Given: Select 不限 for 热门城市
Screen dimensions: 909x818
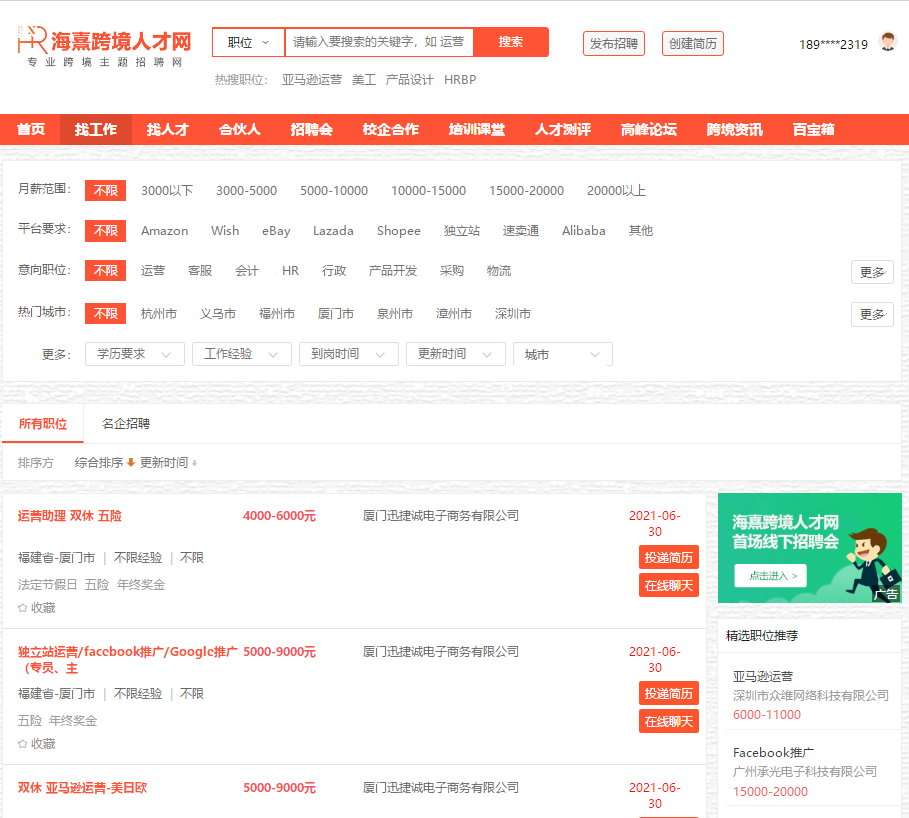Looking at the screenshot, I should [x=106, y=314].
